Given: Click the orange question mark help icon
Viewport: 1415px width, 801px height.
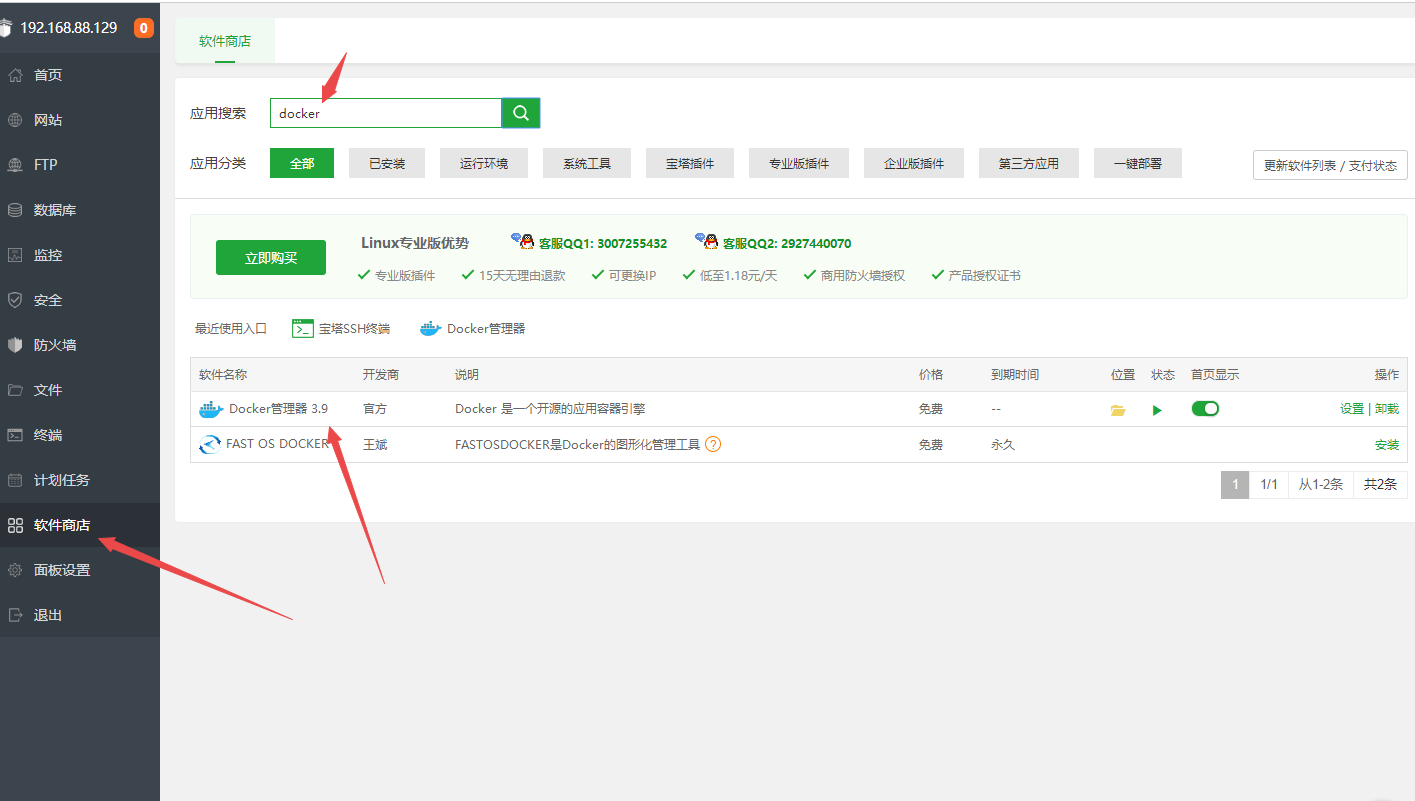Looking at the screenshot, I should (x=713, y=444).
